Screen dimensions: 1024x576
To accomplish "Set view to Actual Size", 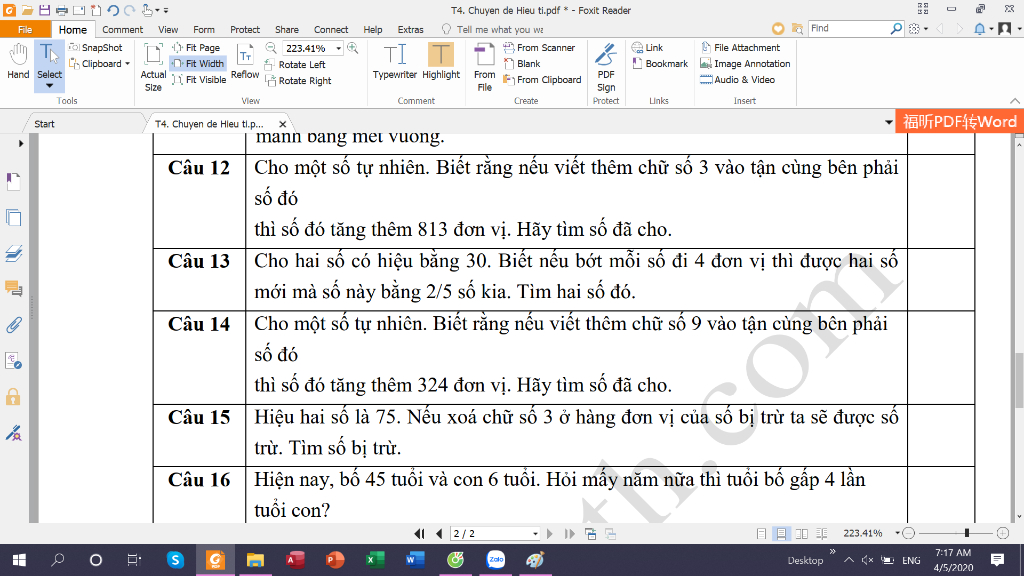I will pyautogui.click(x=153, y=67).
